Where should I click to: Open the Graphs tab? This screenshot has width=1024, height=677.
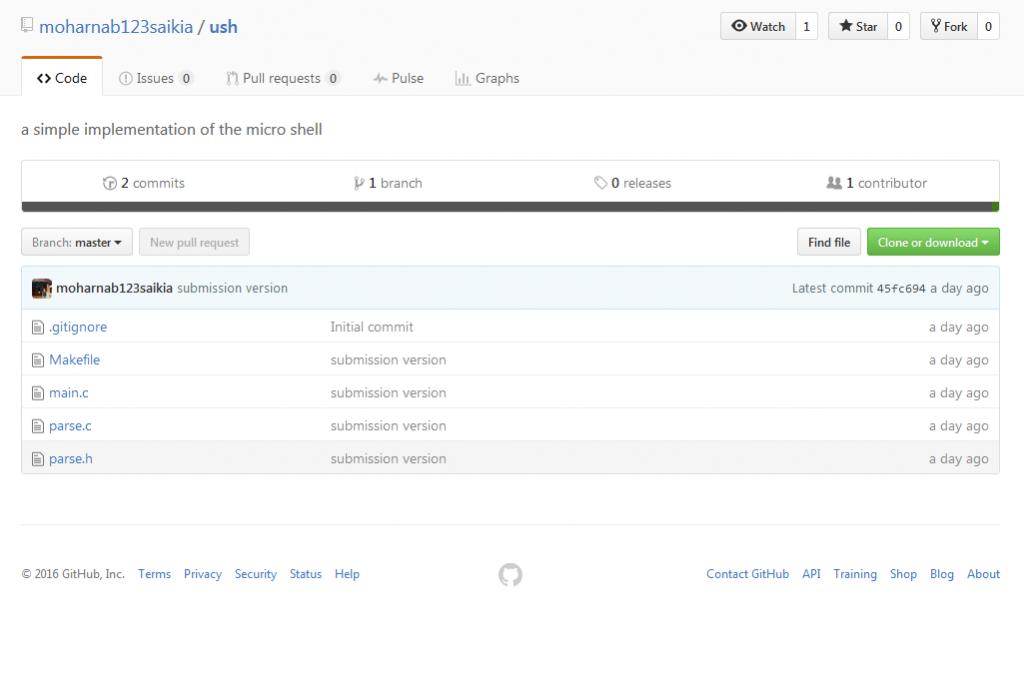(x=487, y=78)
